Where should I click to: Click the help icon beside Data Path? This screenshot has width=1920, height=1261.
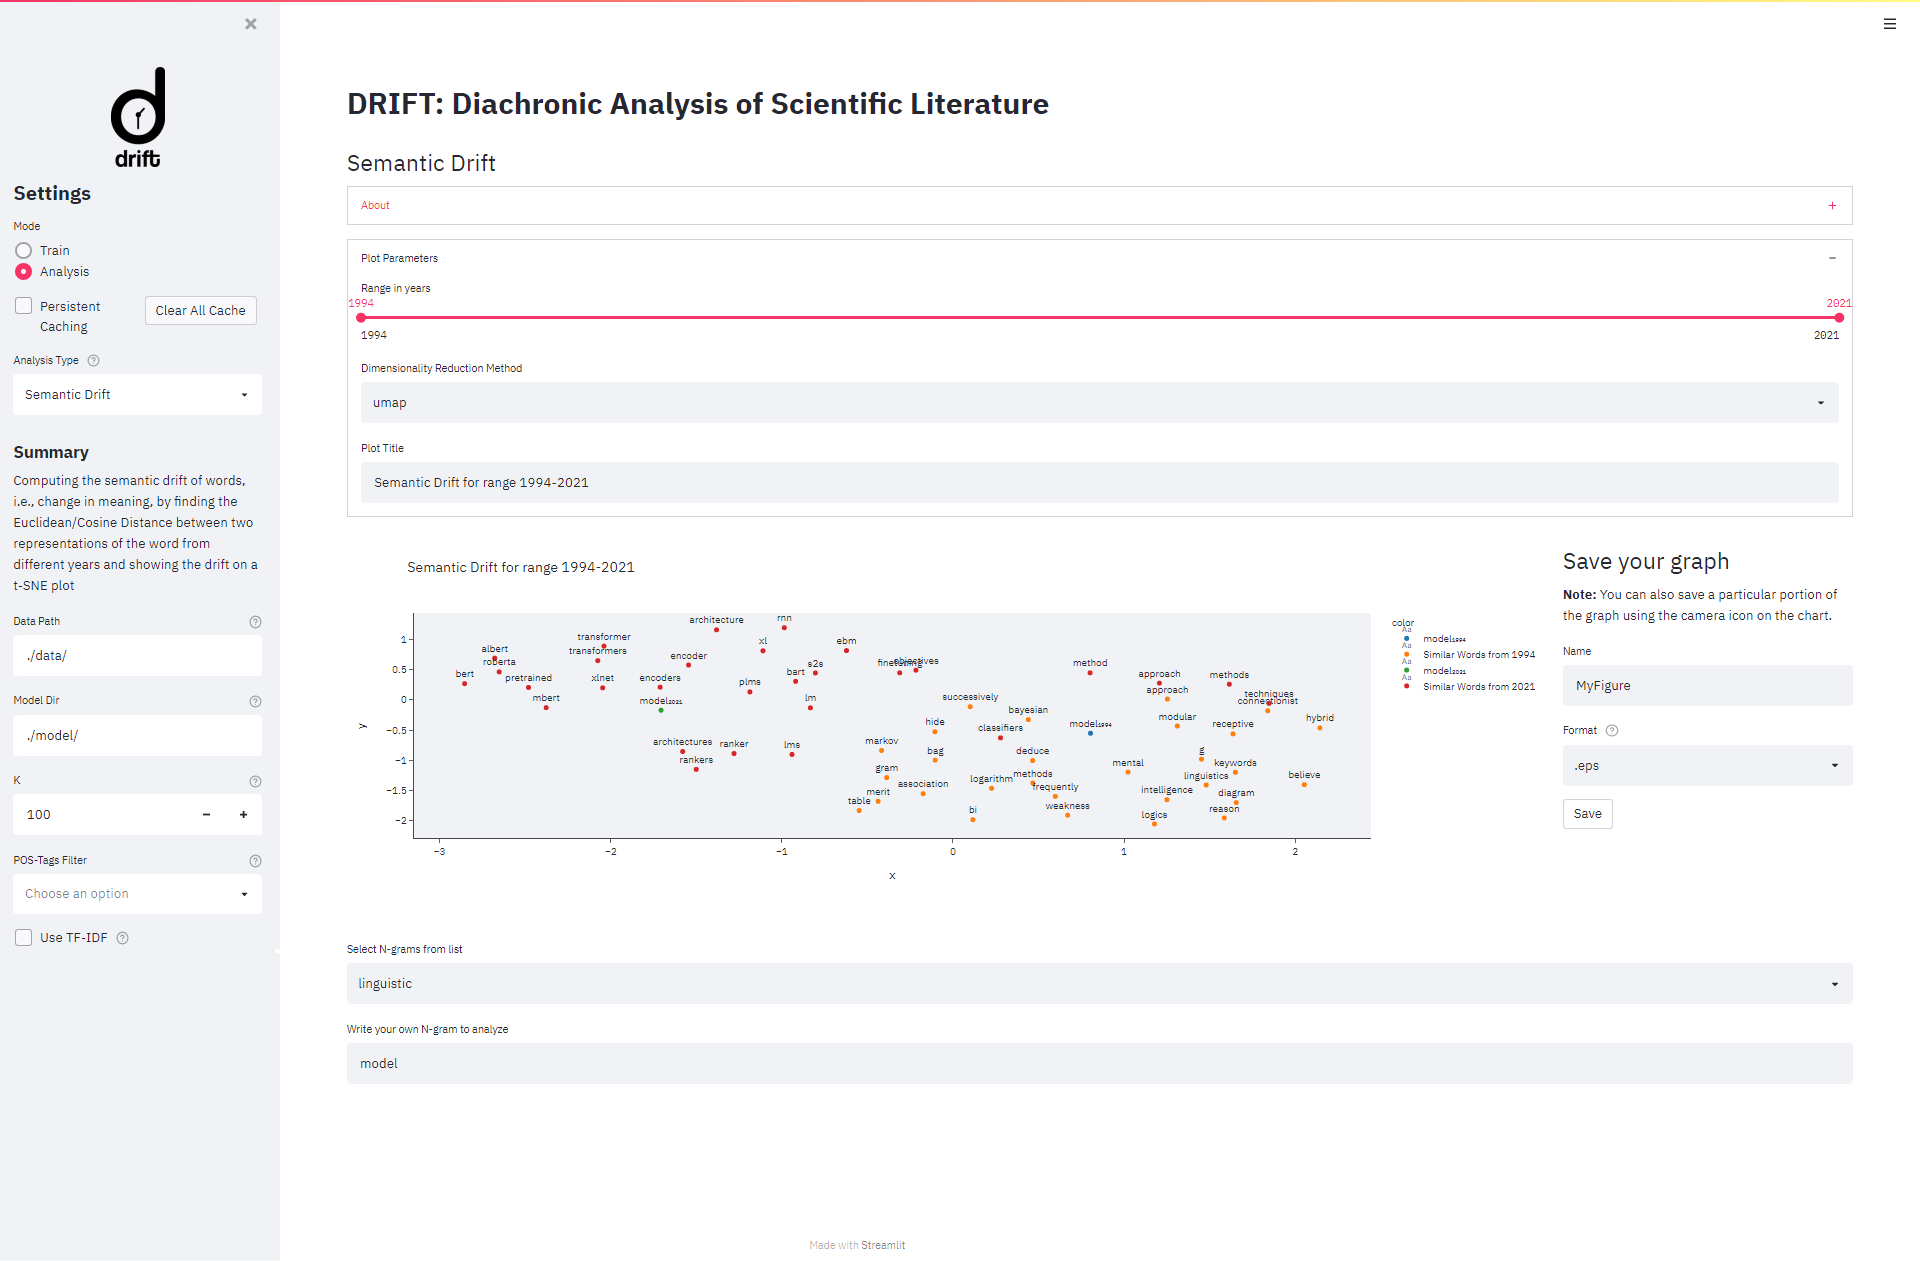tap(255, 622)
